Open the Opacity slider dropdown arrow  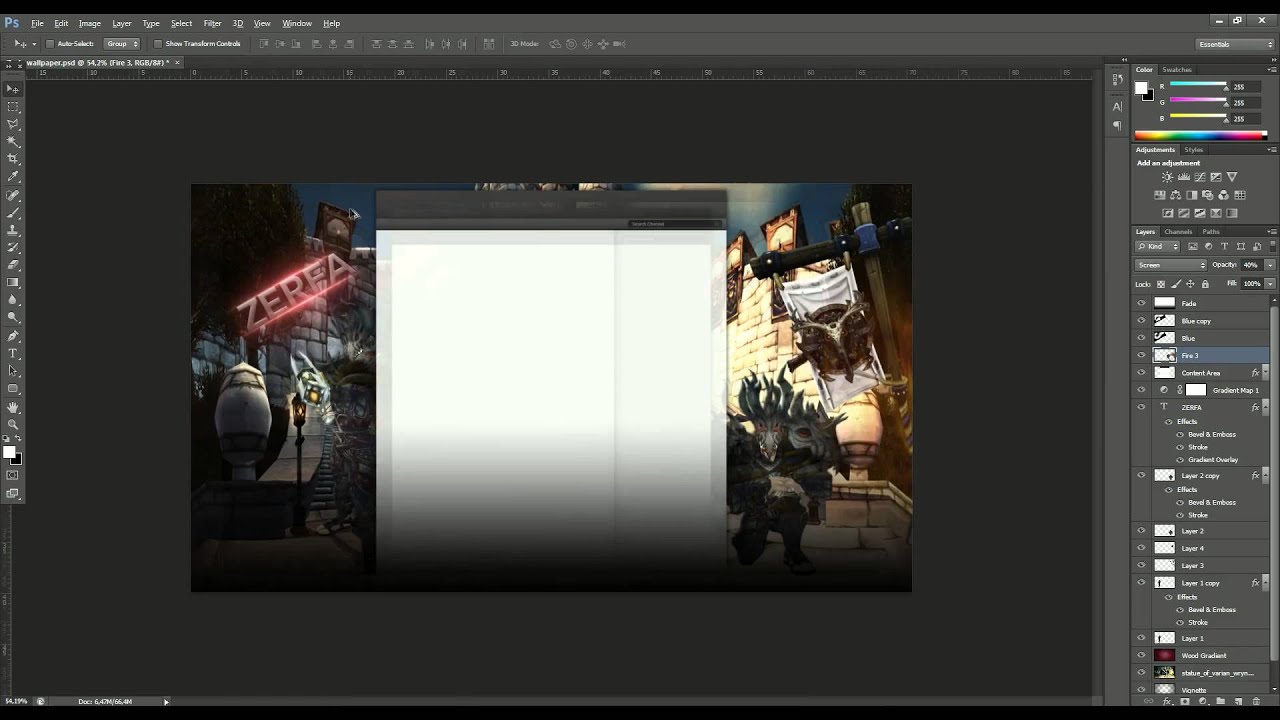(x=1270, y=265)
